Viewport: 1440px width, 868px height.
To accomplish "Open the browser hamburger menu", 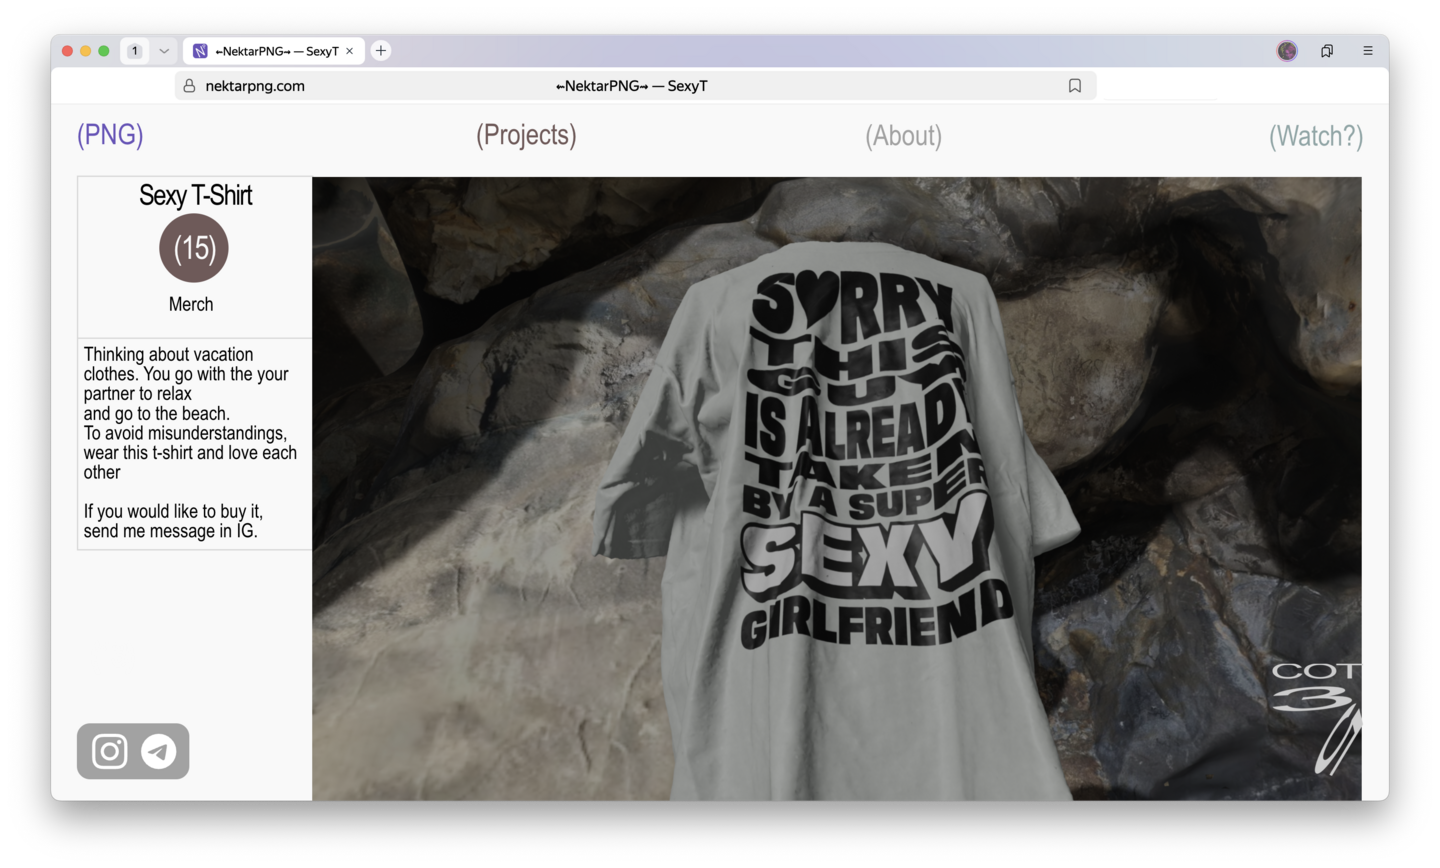I will [x=1368, y=51].
